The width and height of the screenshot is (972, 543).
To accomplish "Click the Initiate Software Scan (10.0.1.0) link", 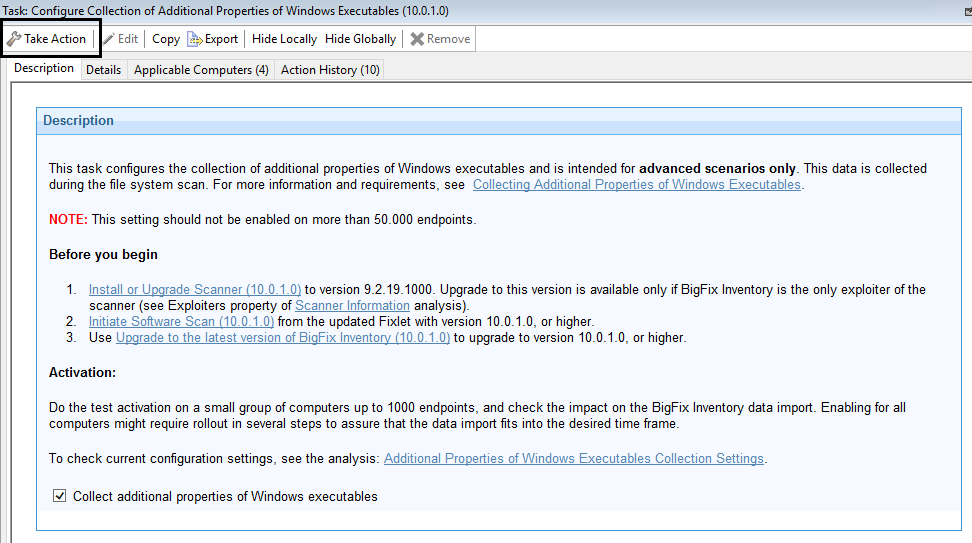I will 181,321.
